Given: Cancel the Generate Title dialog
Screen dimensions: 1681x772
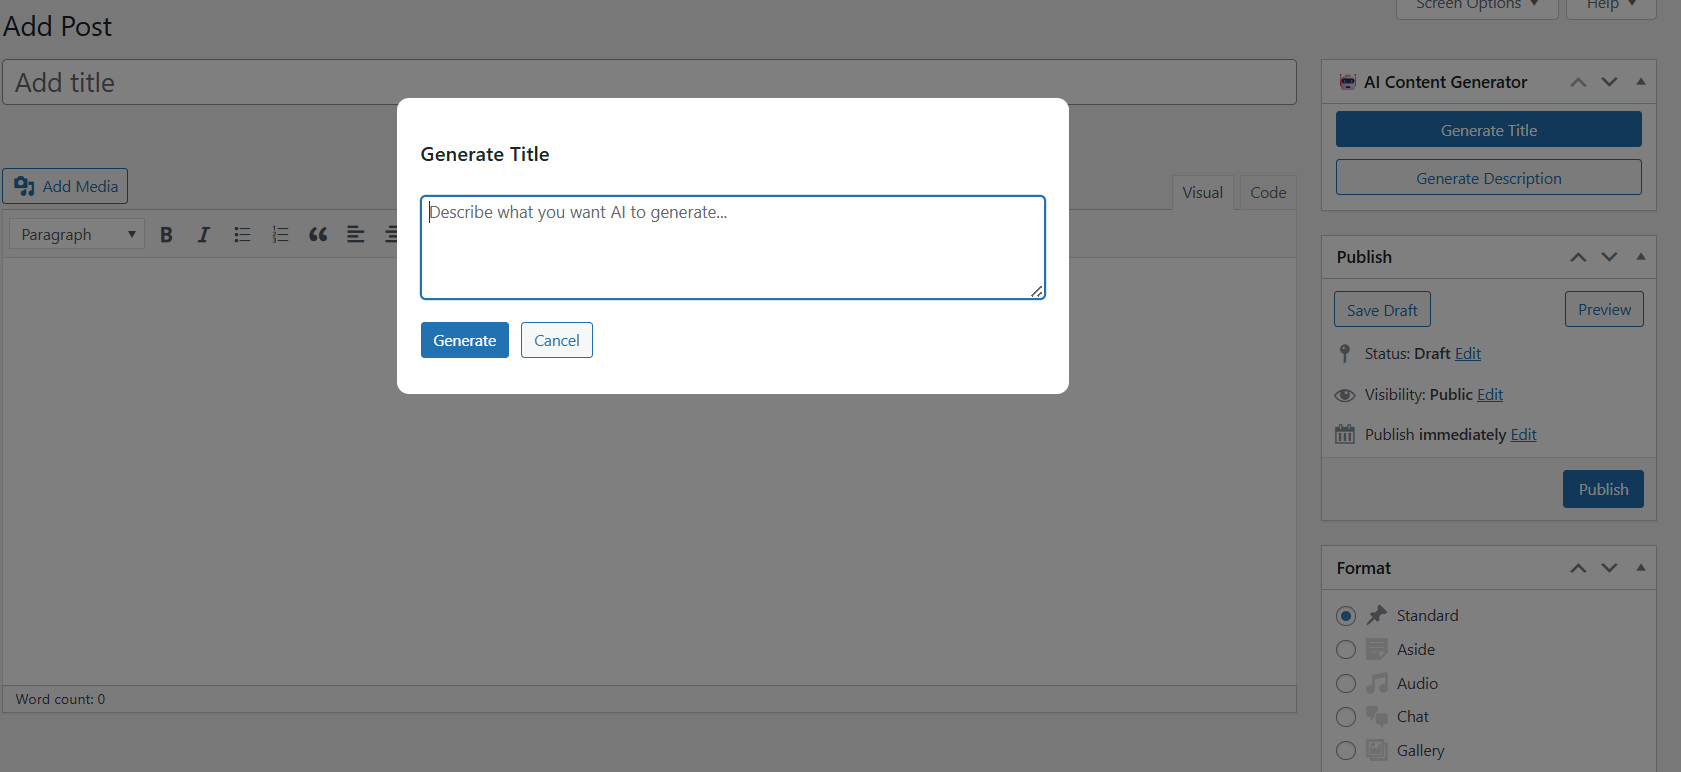Looking at the screenshot, I should (x=556, y=341).
